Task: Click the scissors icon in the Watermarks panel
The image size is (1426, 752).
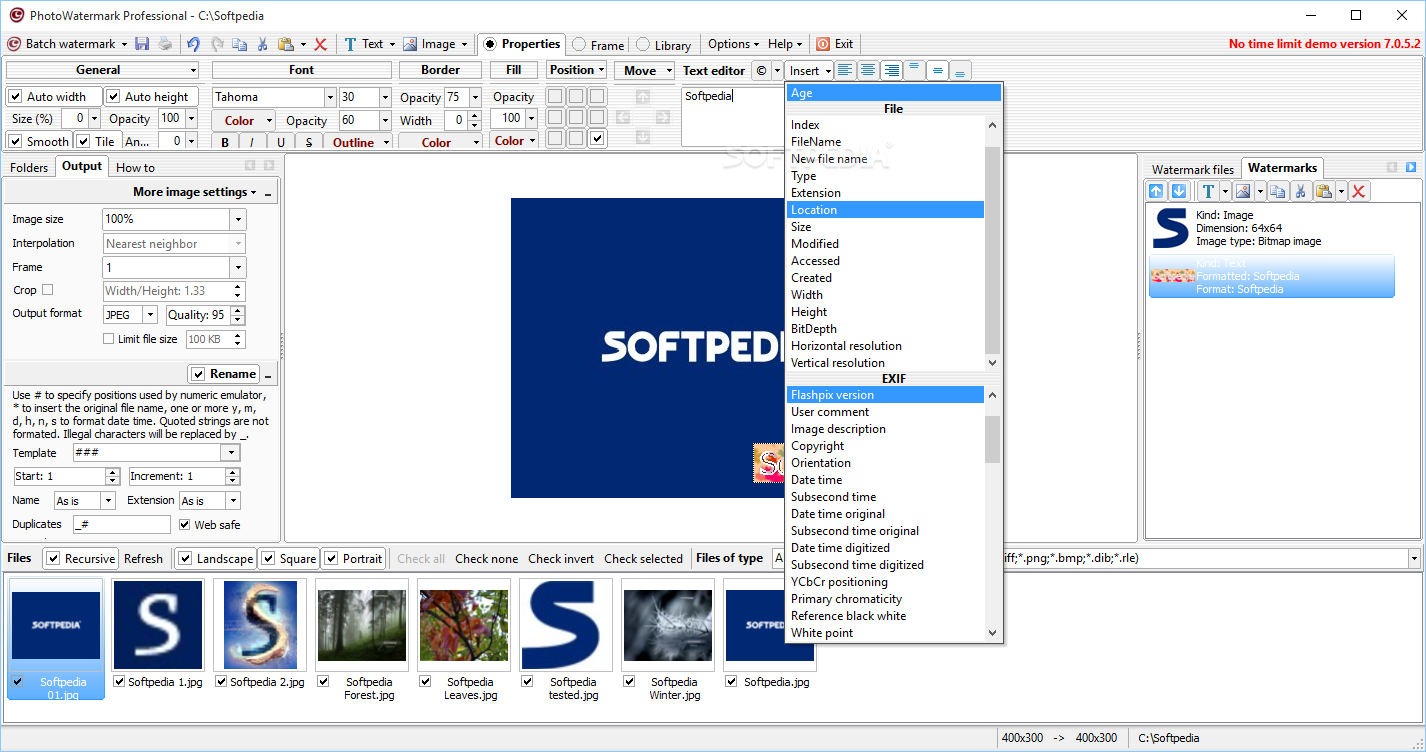Action: [1300, 191]
